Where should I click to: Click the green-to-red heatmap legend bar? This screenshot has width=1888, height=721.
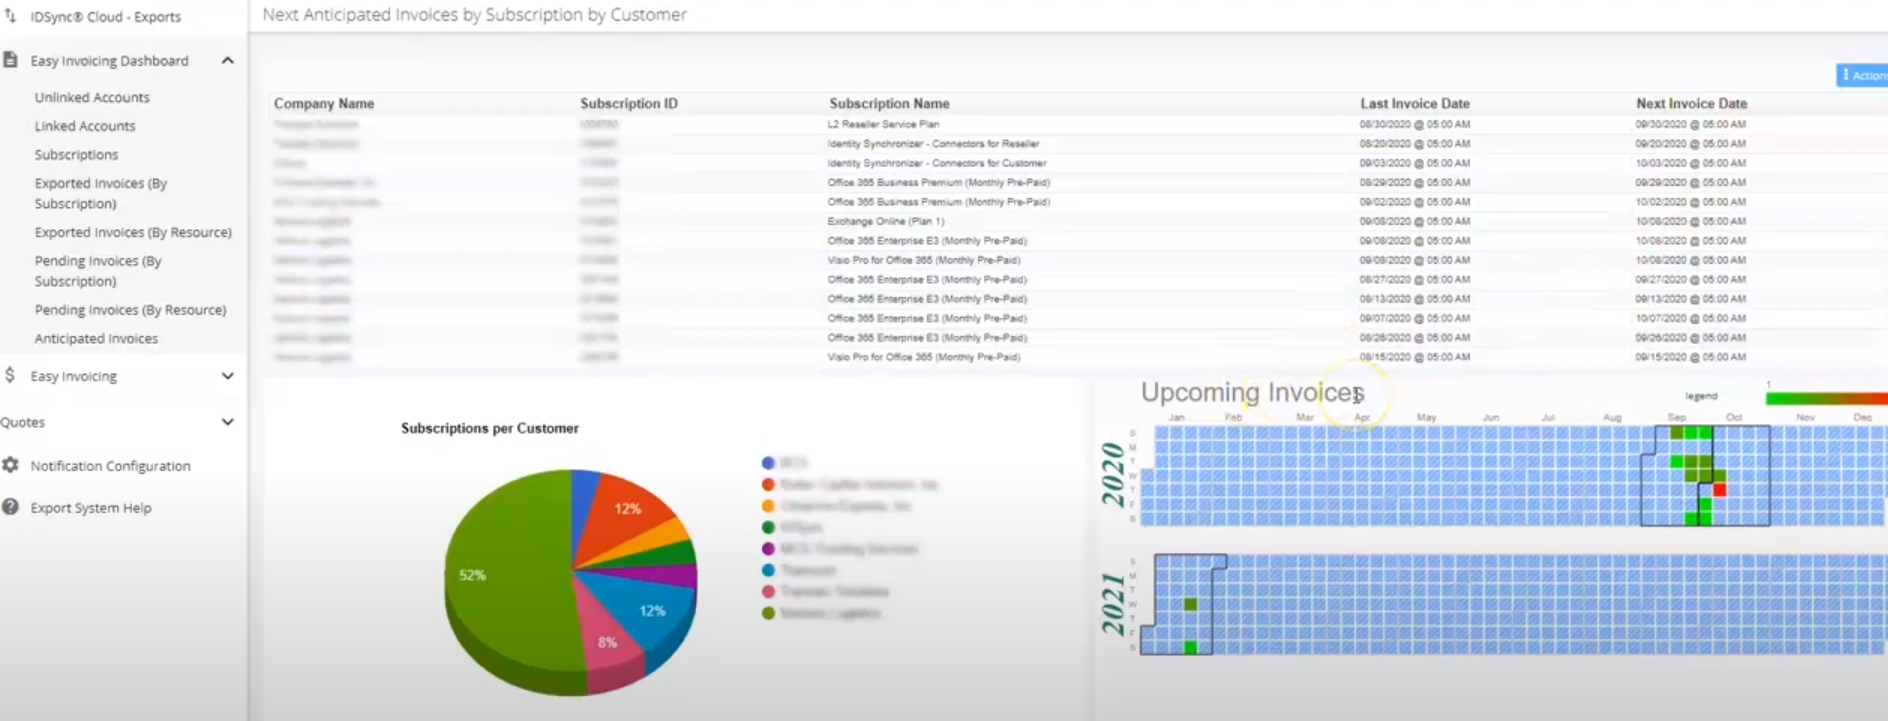point(1826,398)
